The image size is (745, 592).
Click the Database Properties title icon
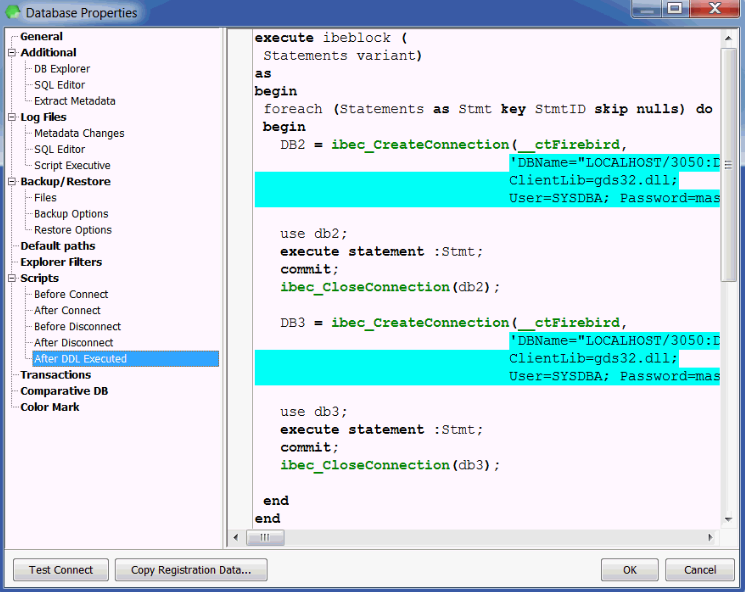pyautogui.click(x=13, y=12)
